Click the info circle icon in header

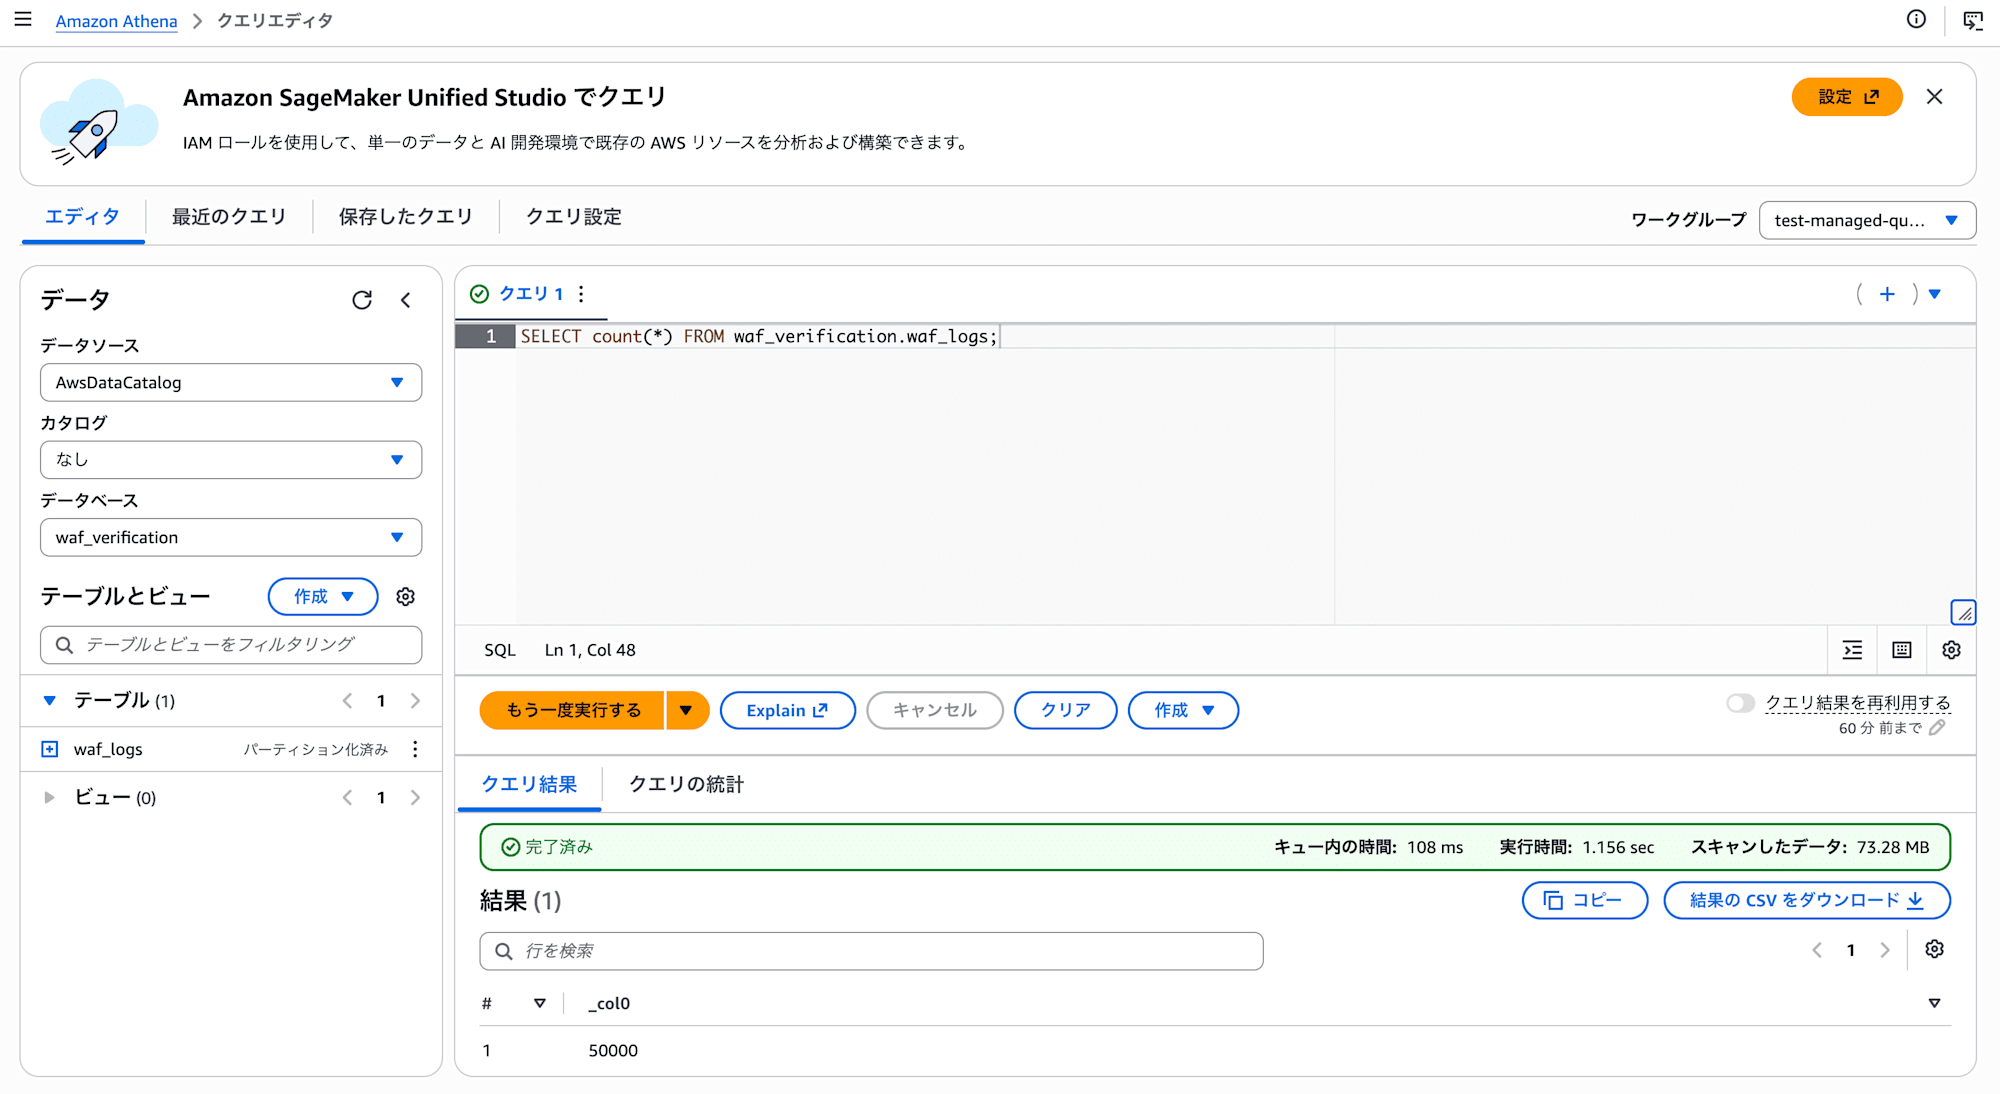pyautogui.click(x=1916, y=19)
